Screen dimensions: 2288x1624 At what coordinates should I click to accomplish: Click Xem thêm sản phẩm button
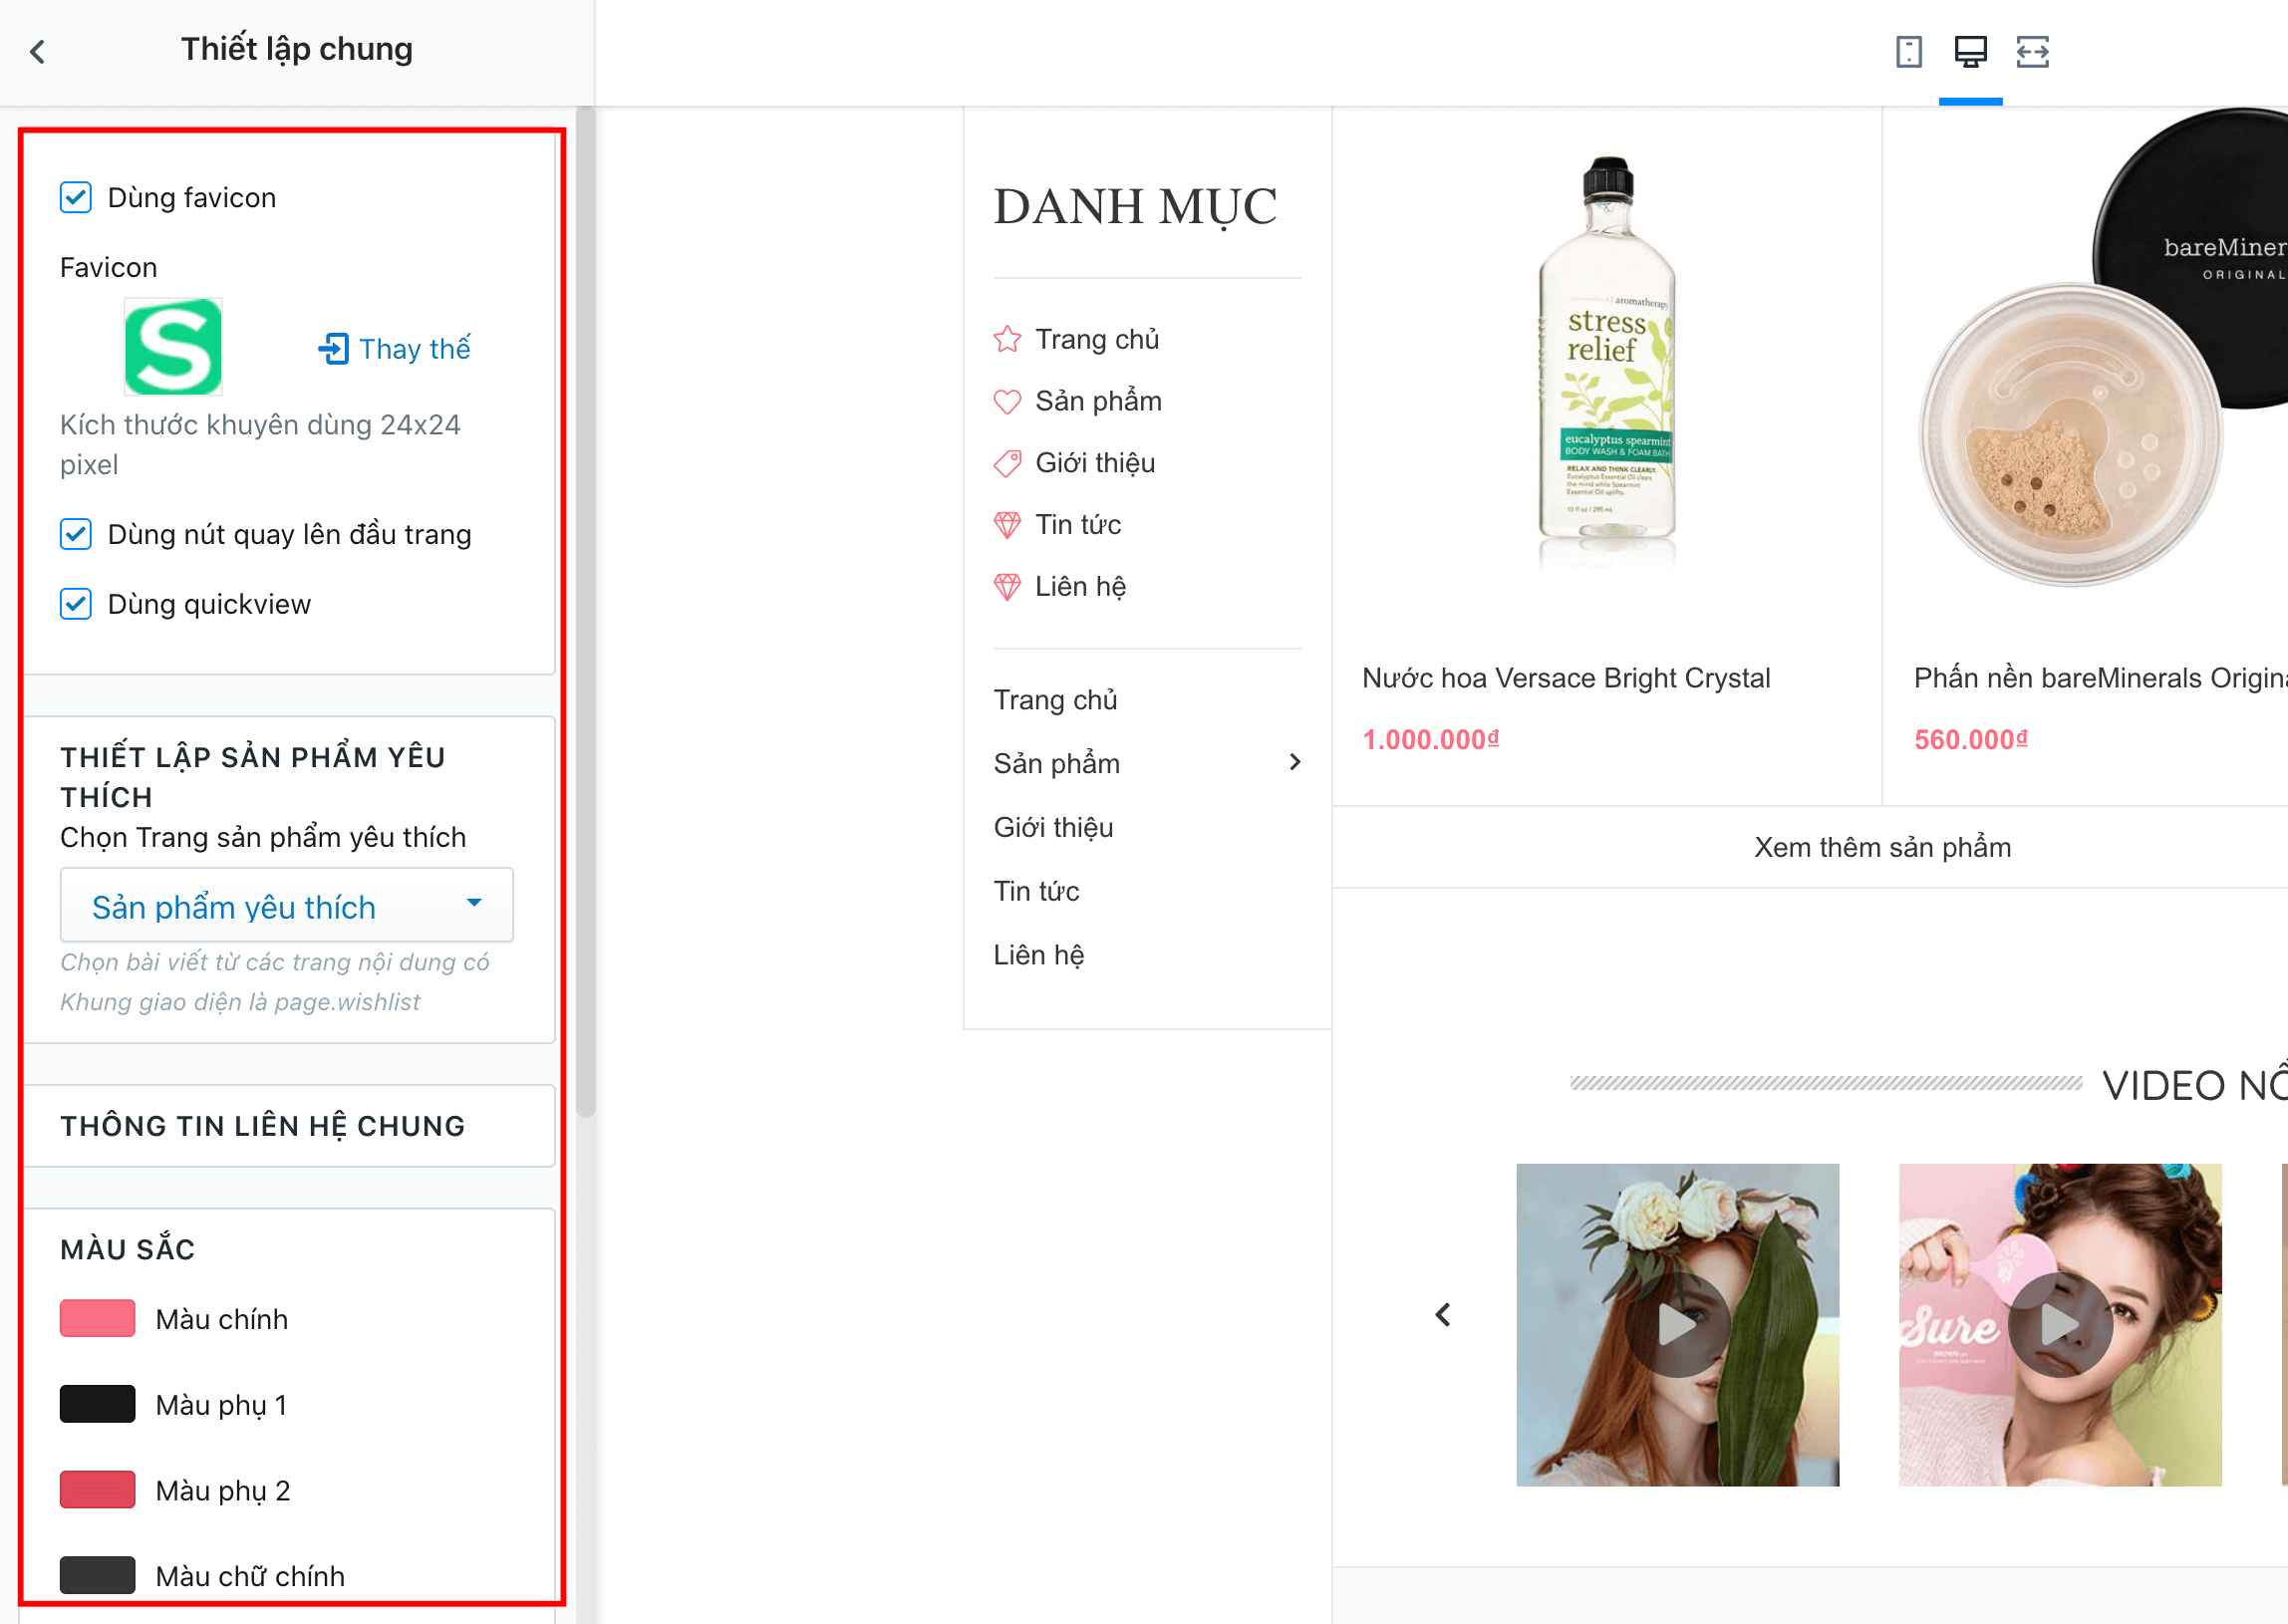[1882, 848]
